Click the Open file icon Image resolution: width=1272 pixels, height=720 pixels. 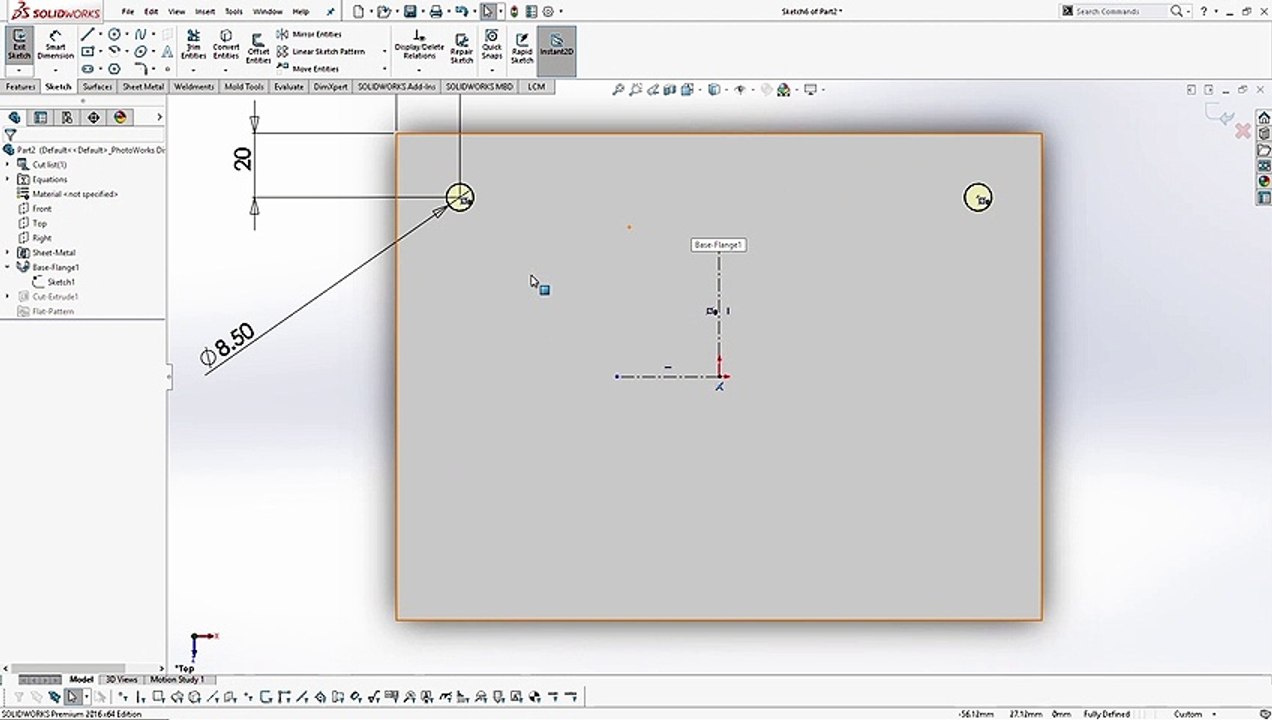click(384, 11)
